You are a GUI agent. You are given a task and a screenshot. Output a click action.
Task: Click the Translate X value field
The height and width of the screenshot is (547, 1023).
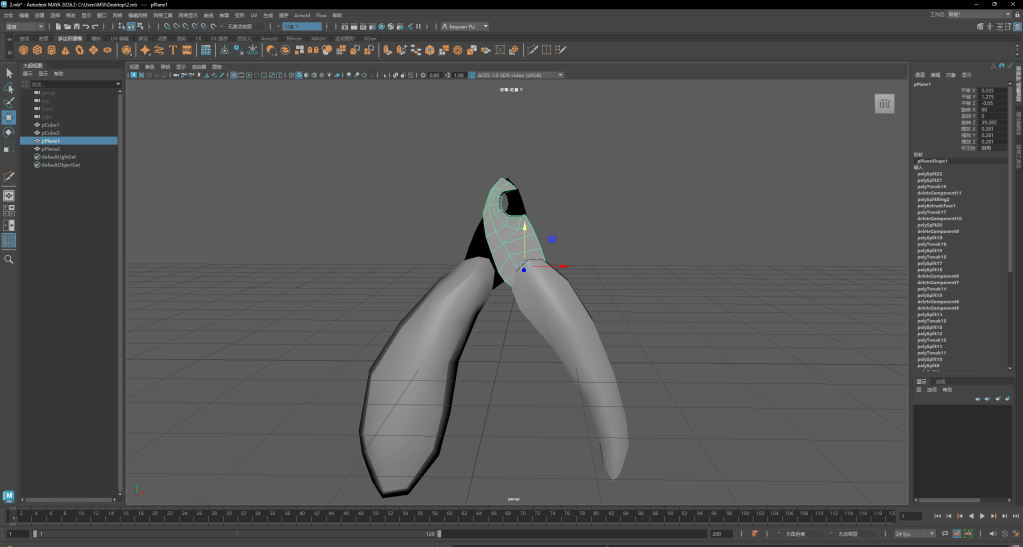(990, 90)
